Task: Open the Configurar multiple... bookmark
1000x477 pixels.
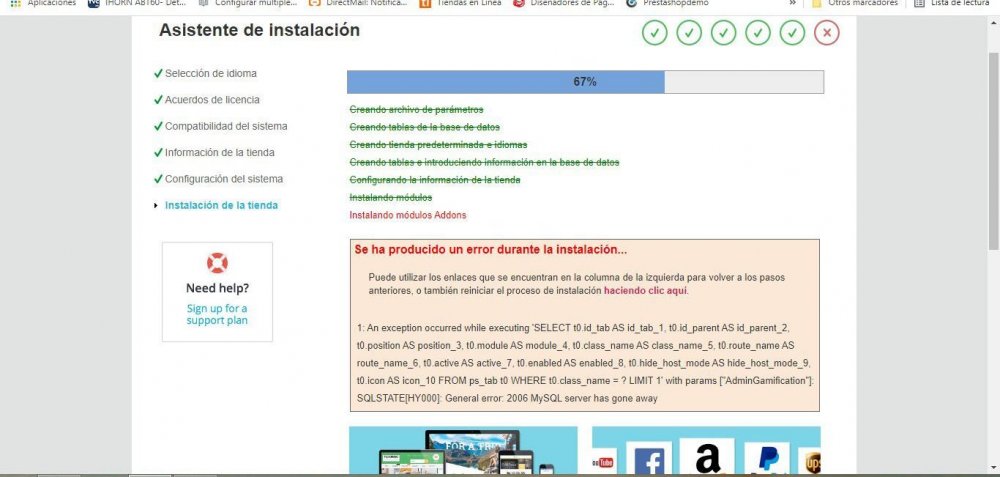Action: (x=247, y=3)
